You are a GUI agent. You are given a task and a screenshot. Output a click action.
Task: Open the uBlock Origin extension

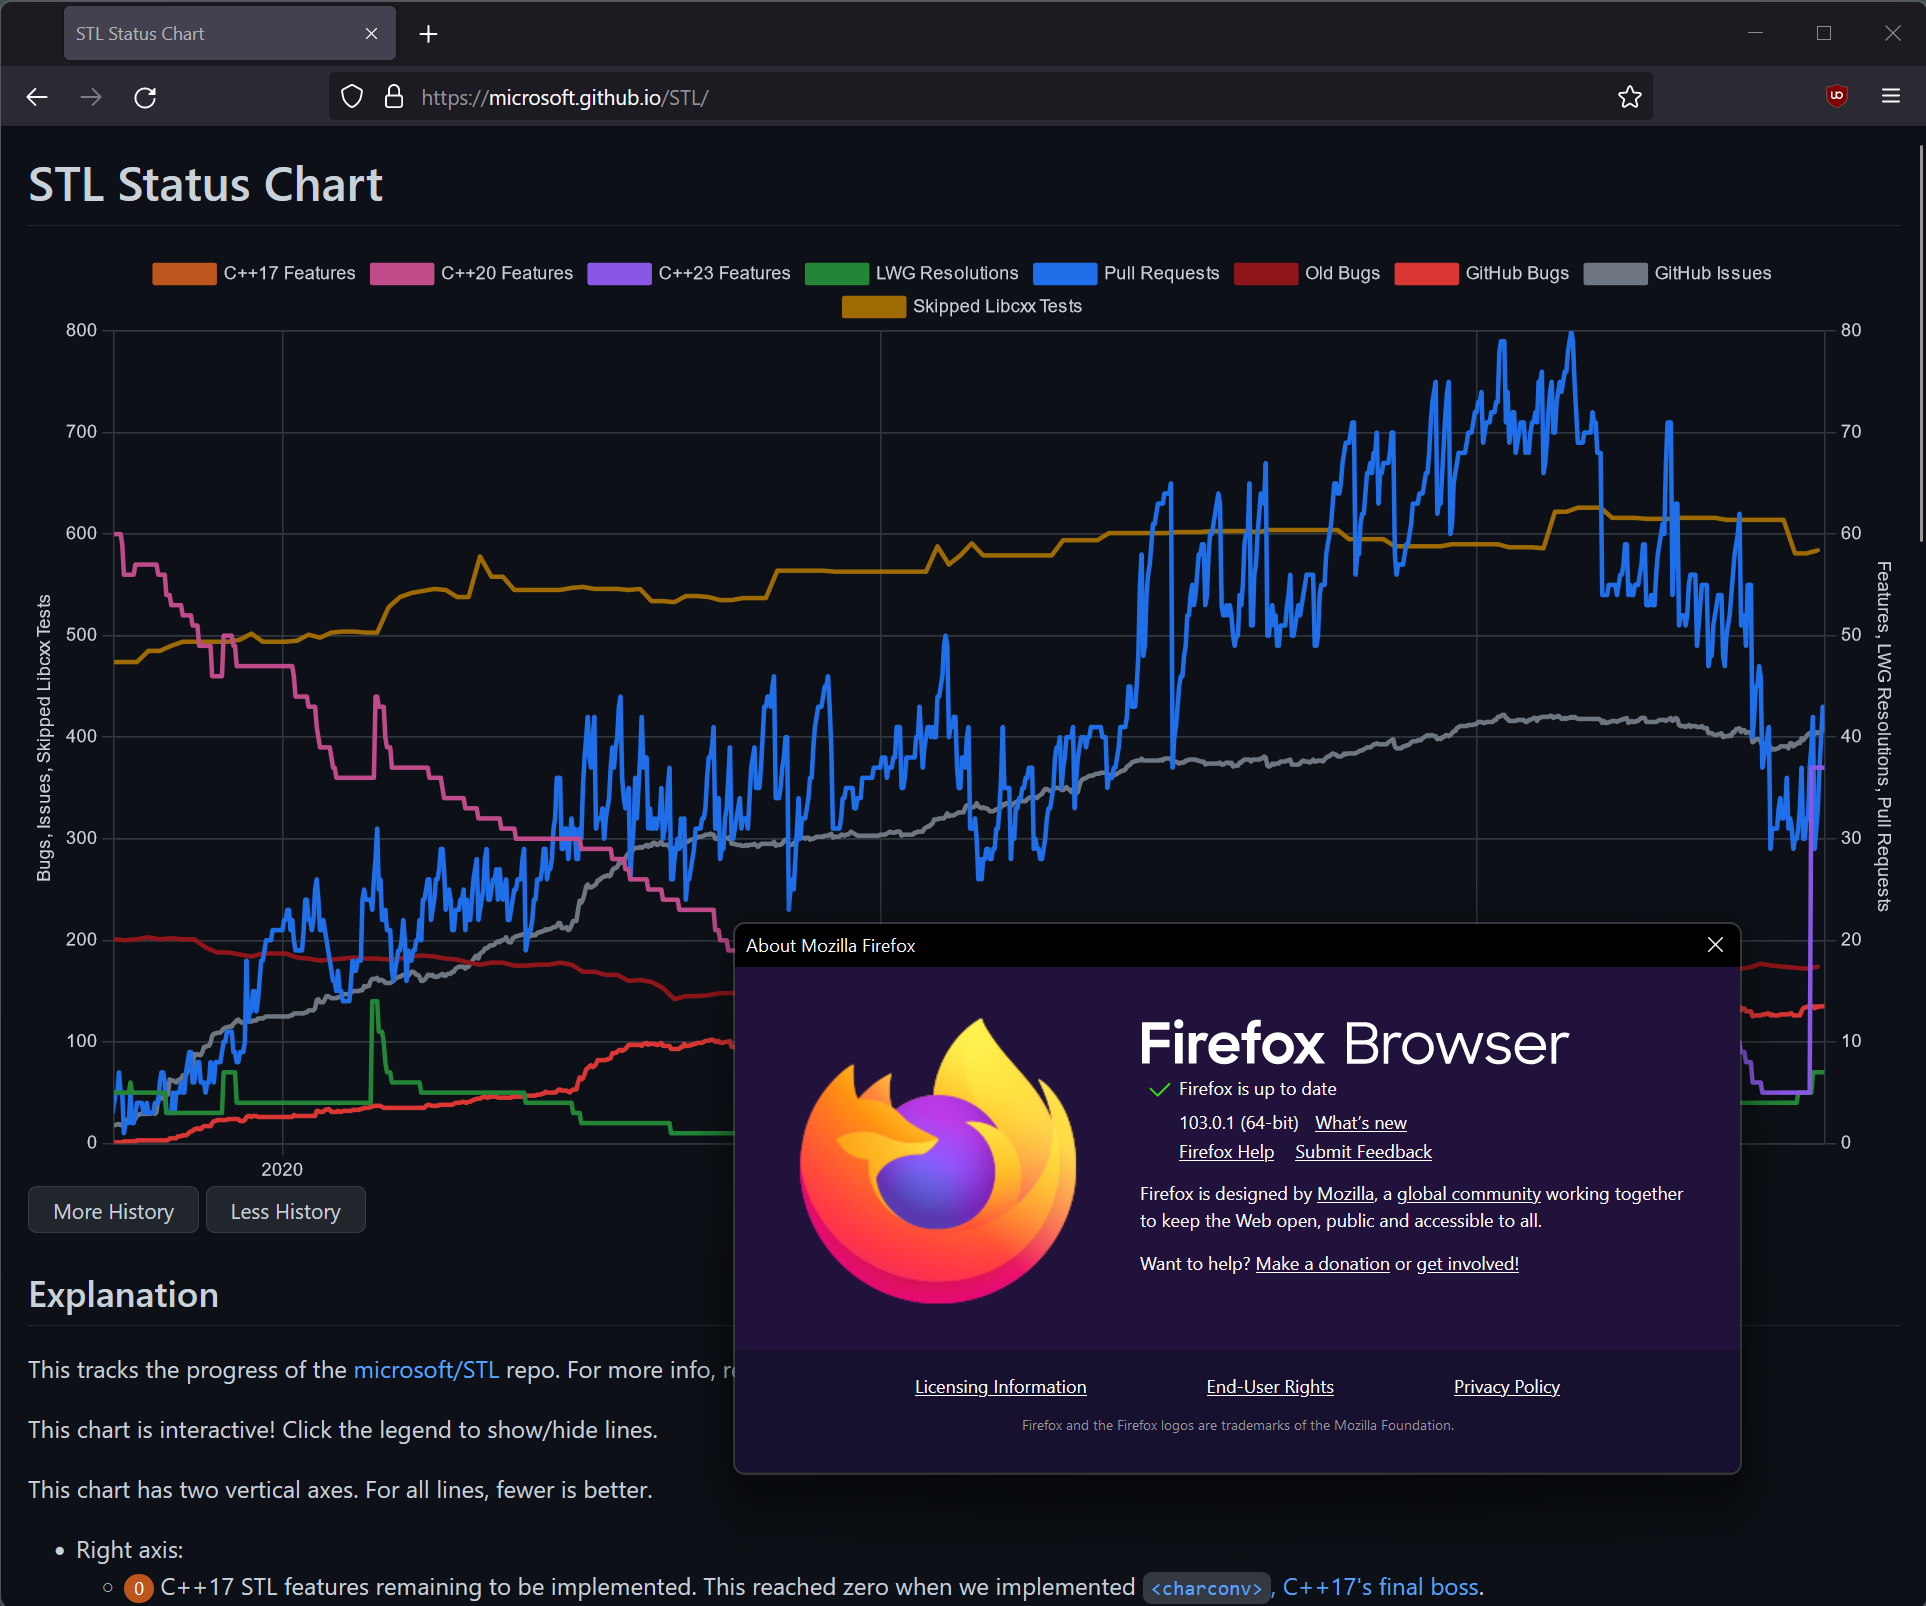1836,96
